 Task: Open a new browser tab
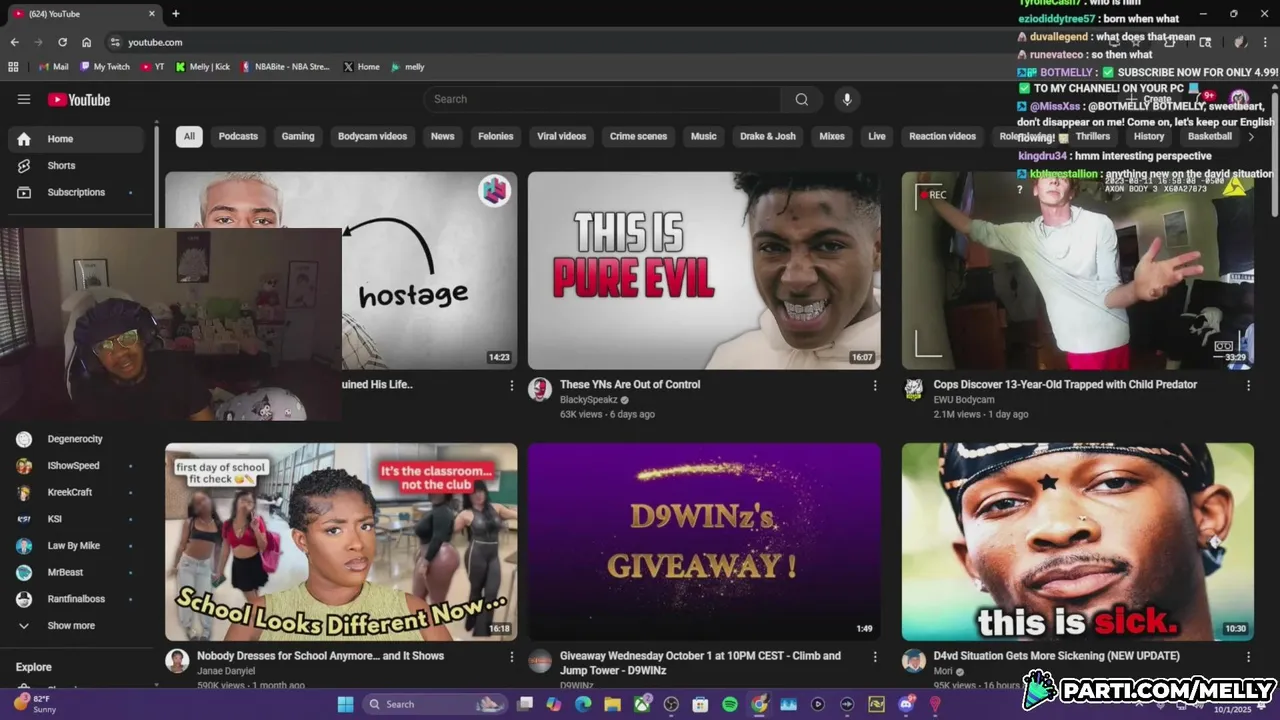tap(176, 14)
